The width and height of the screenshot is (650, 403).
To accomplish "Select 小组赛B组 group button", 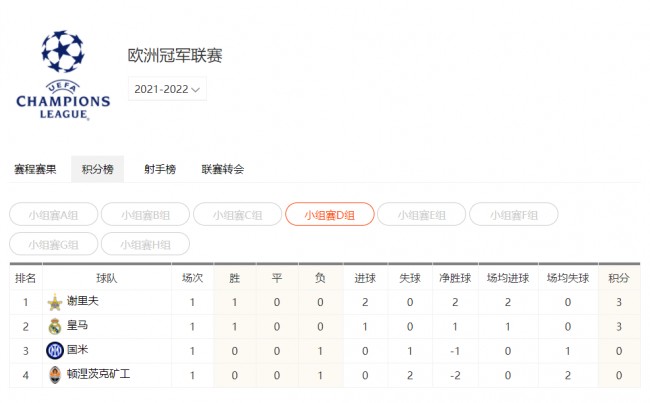I will [146, 214].
